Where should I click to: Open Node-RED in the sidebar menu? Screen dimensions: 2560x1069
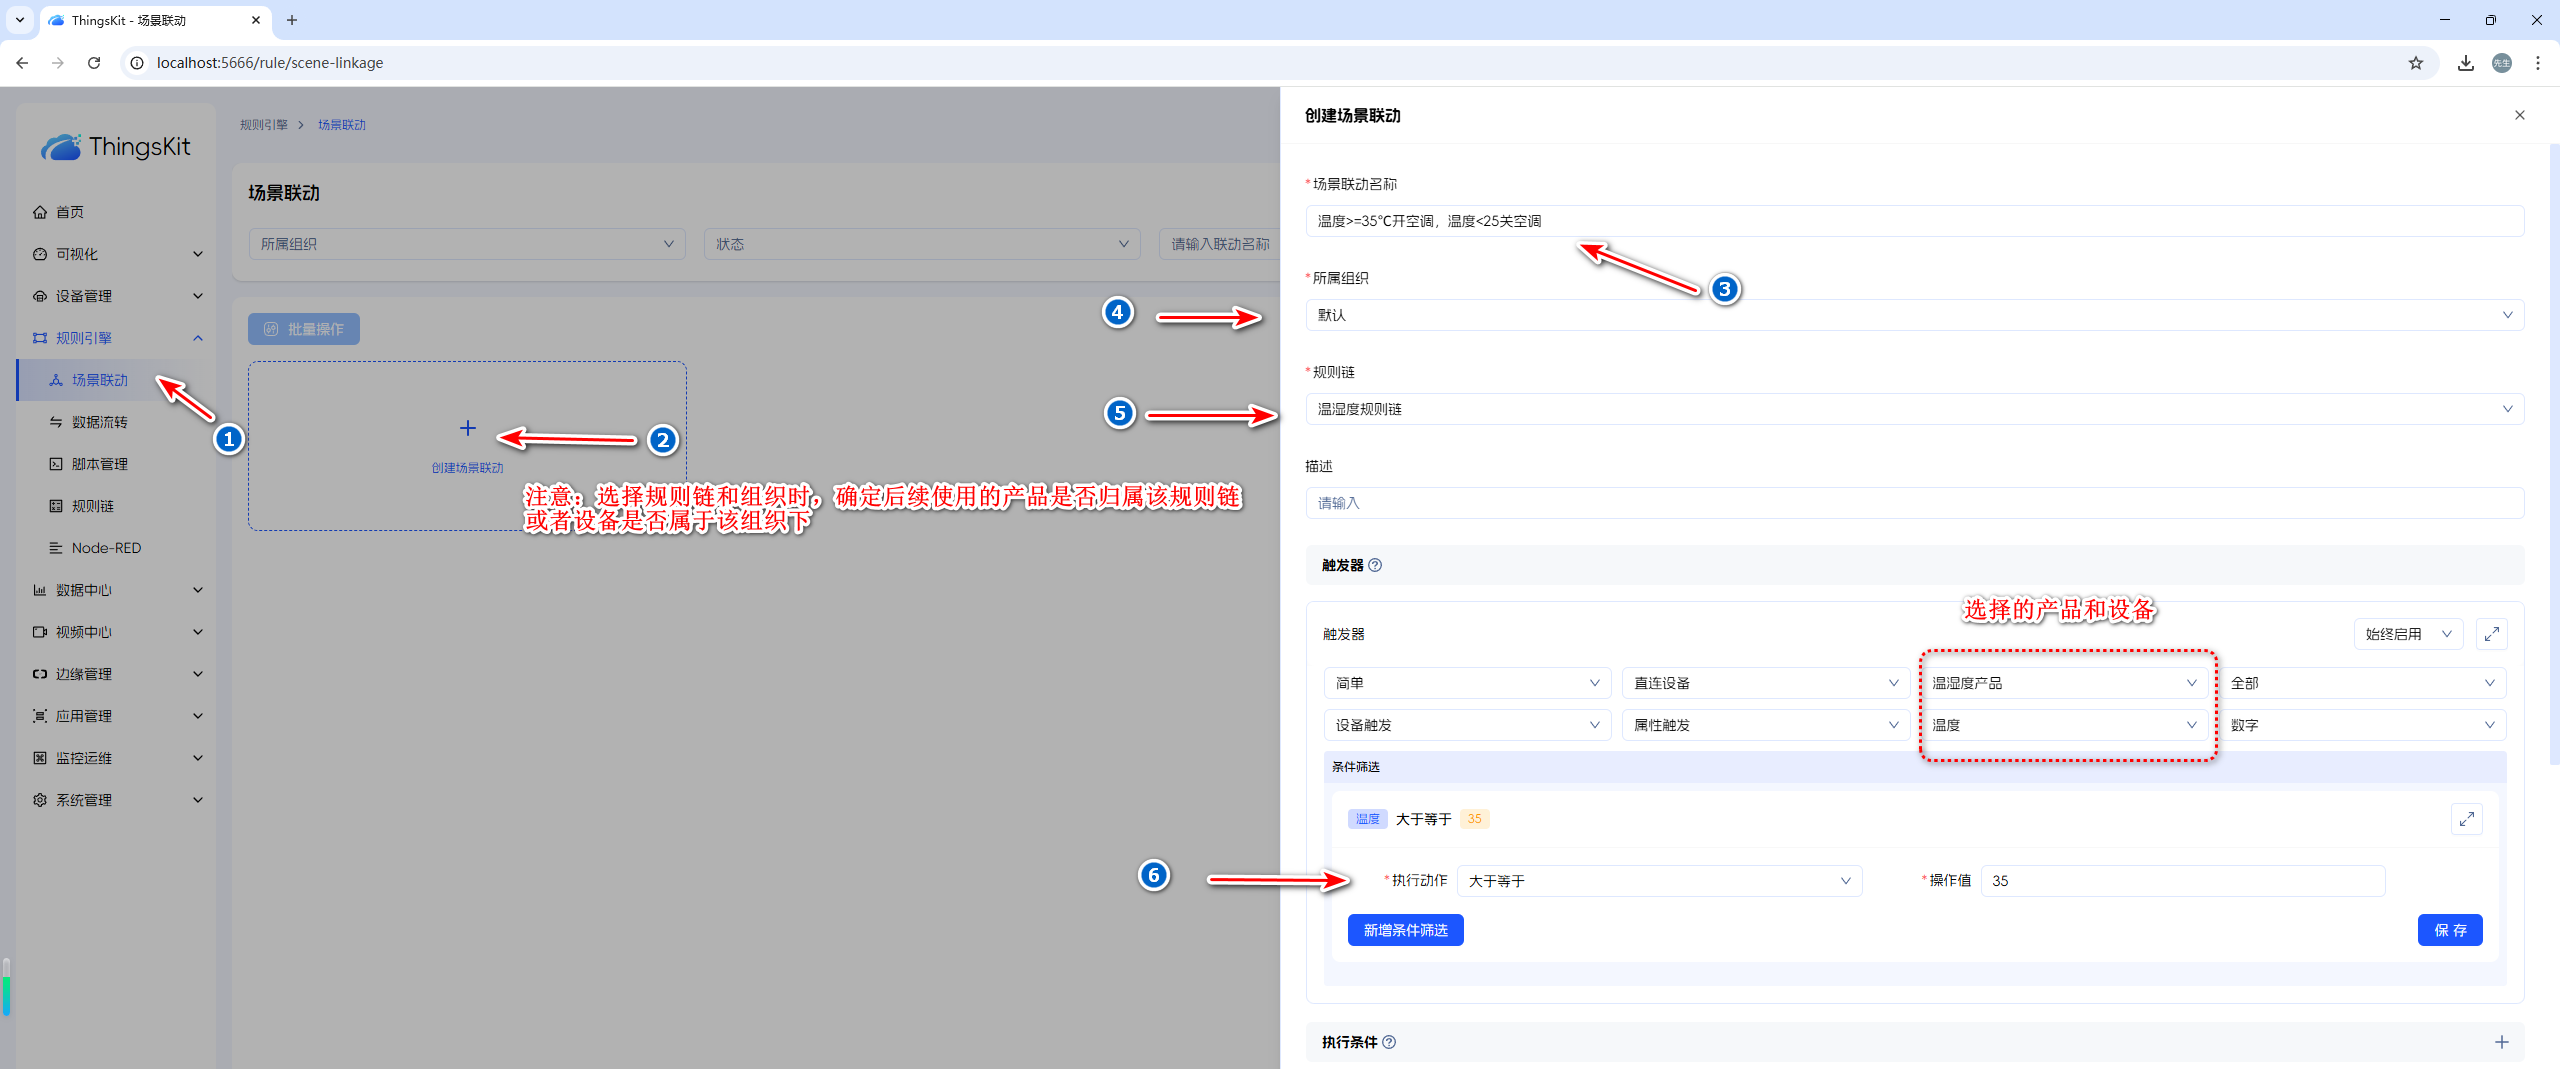106,548
